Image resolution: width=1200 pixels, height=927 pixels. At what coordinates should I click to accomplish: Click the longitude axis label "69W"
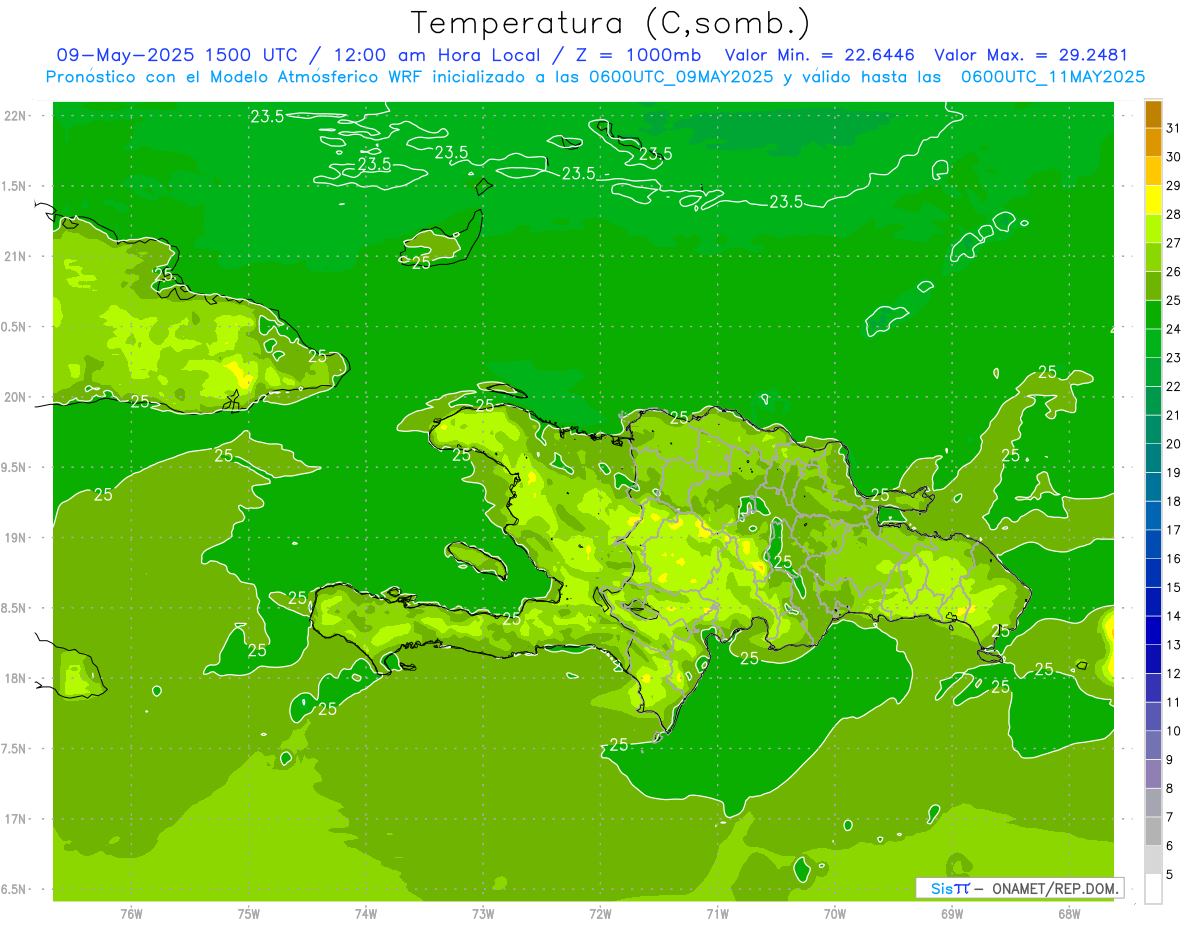pyautogui.click(x=952, y=914)
